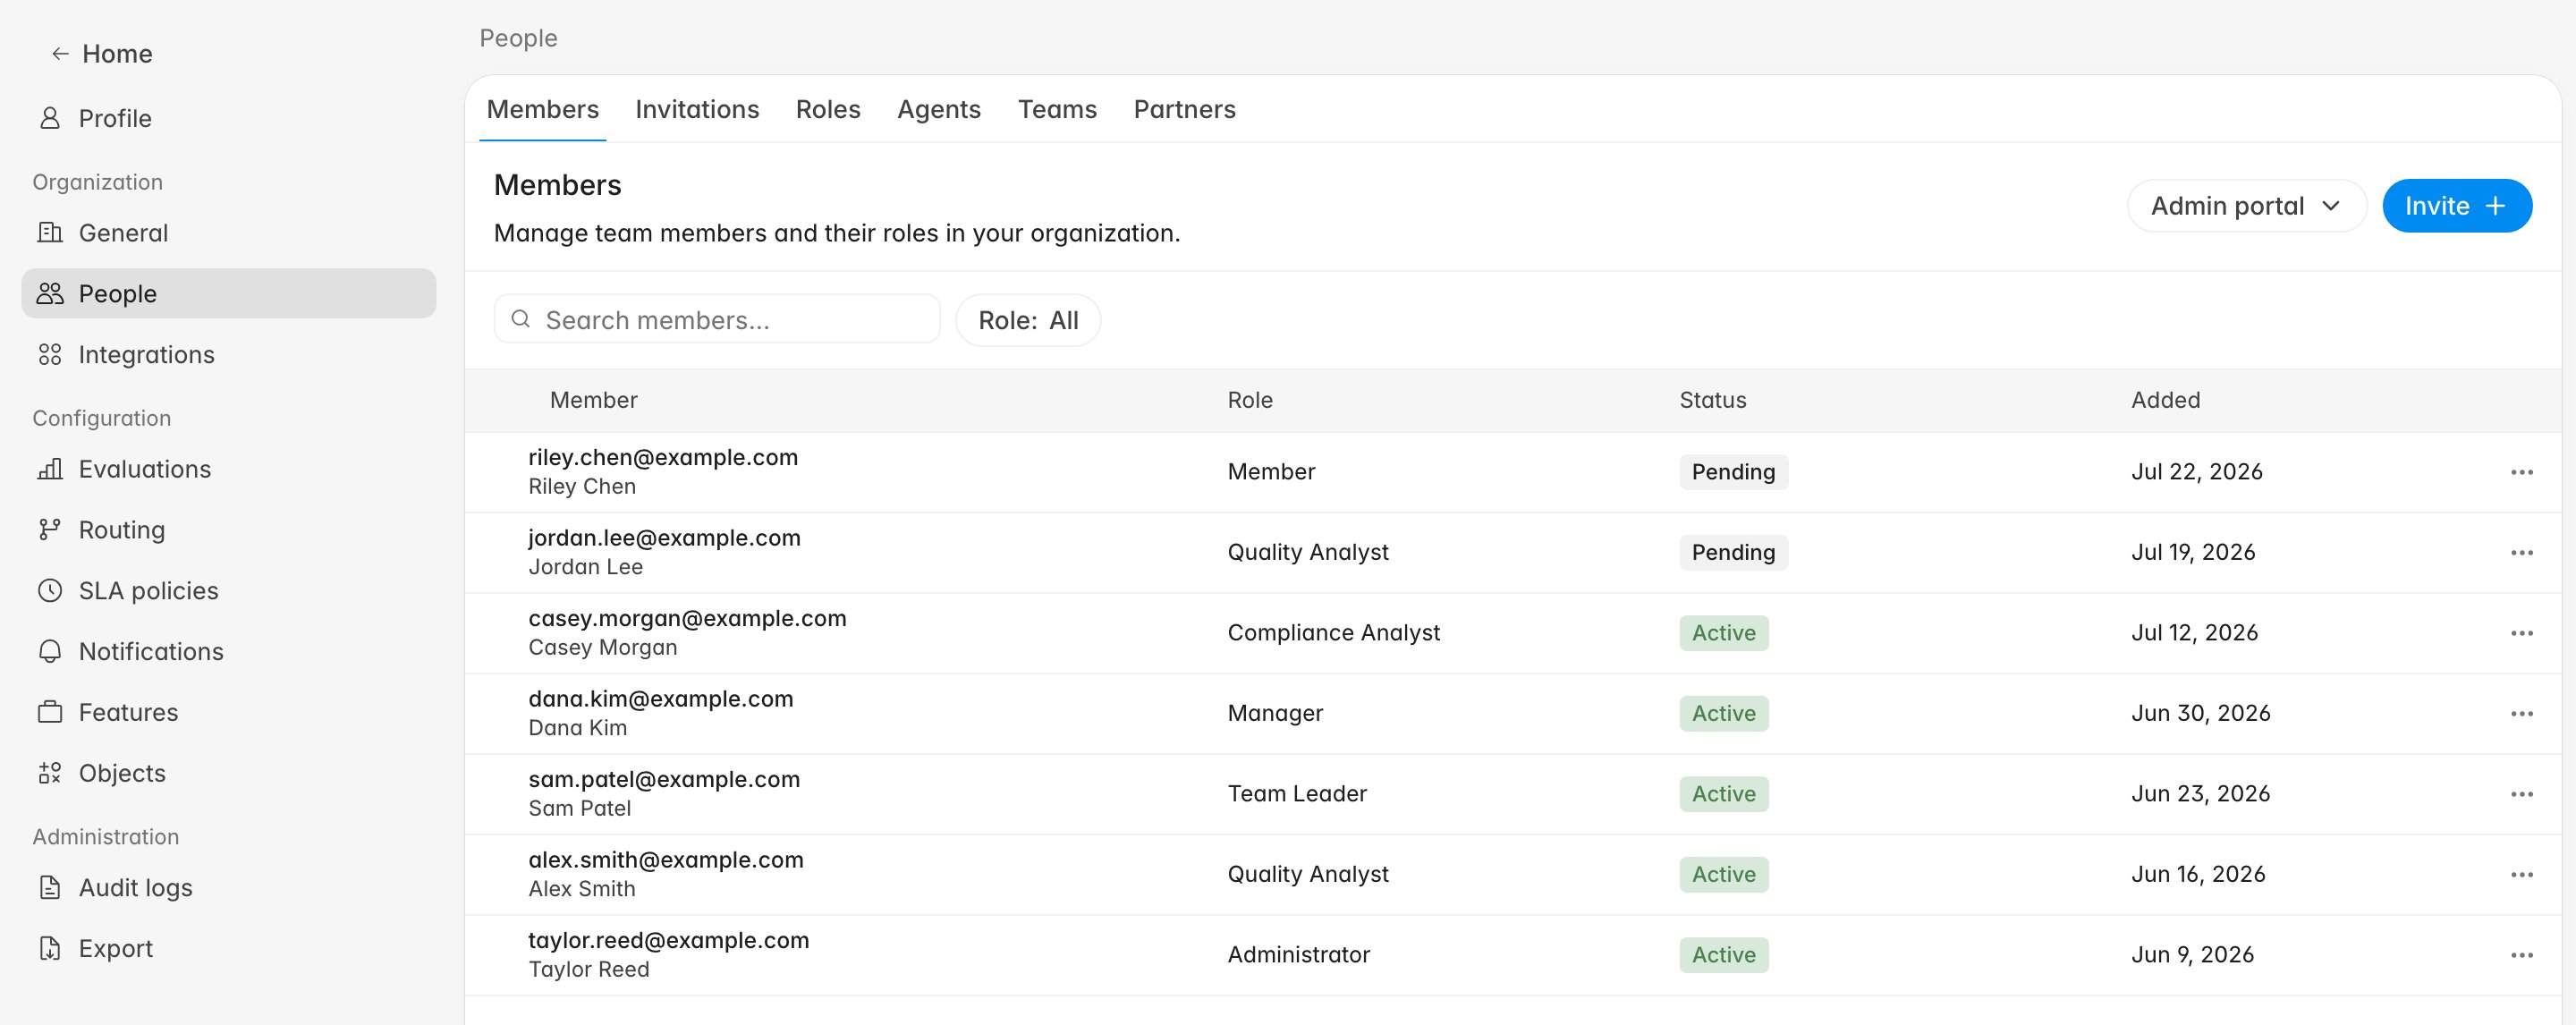The image size is (2576, 1025).
Task: Go to Home in the sidebar
Action: [x=117, y=54]
